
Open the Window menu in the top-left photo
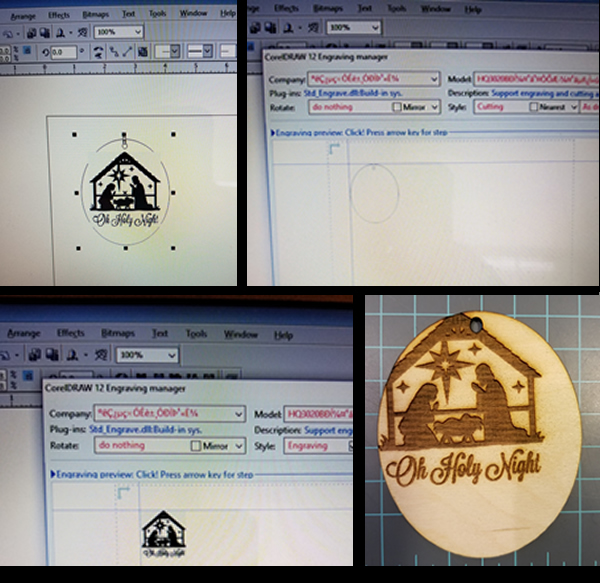click(x=193, y=13)
